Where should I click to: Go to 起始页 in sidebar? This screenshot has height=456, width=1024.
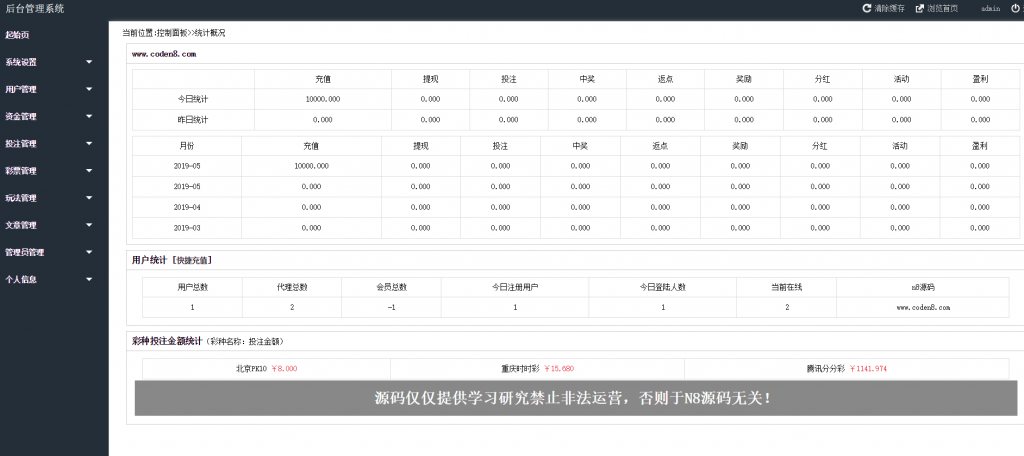tap(17, 34)
